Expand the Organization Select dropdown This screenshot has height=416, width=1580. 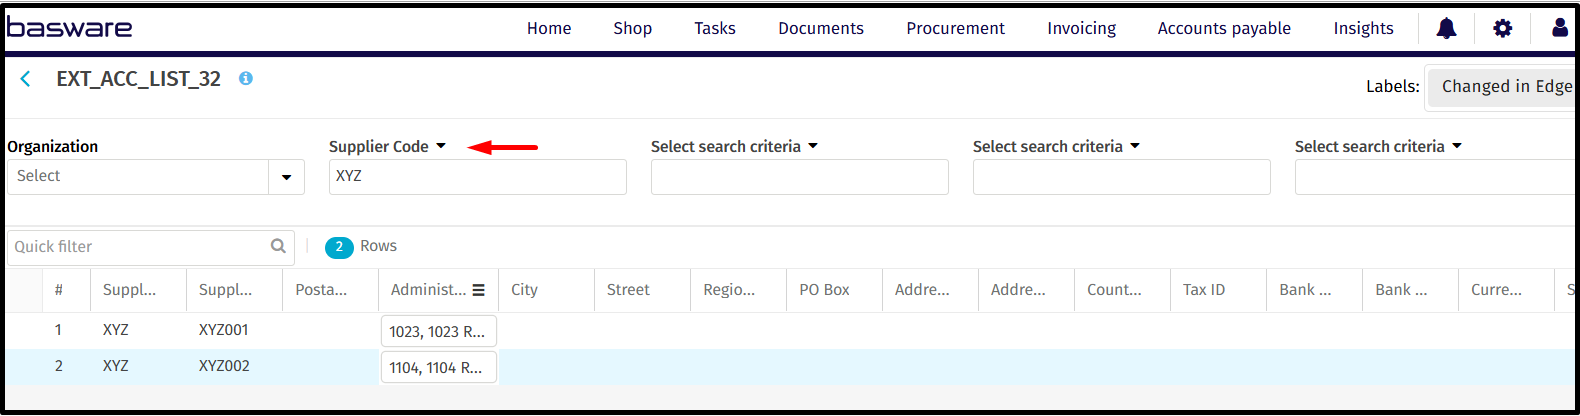pos(286,177)
